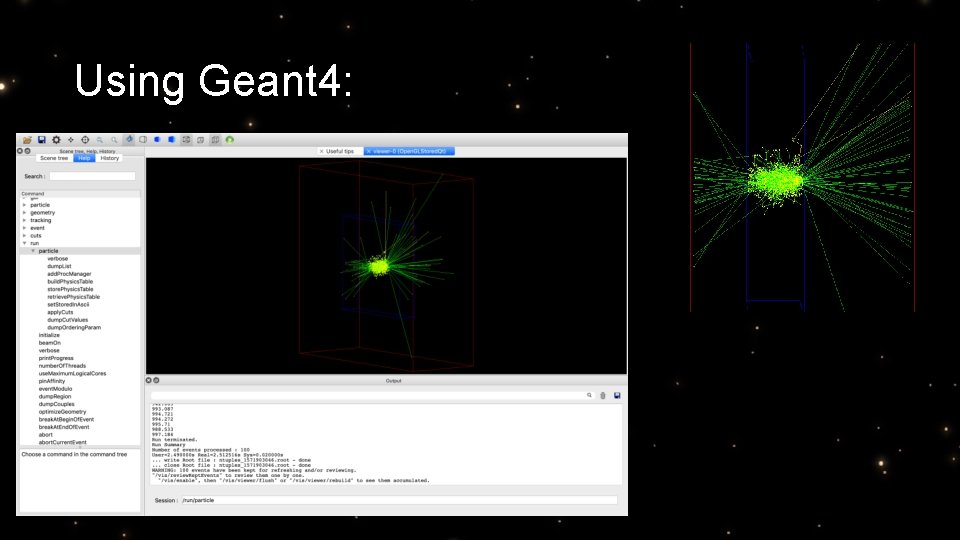Expand the cuts command node
960x540 pixels.
coord(24,236)
